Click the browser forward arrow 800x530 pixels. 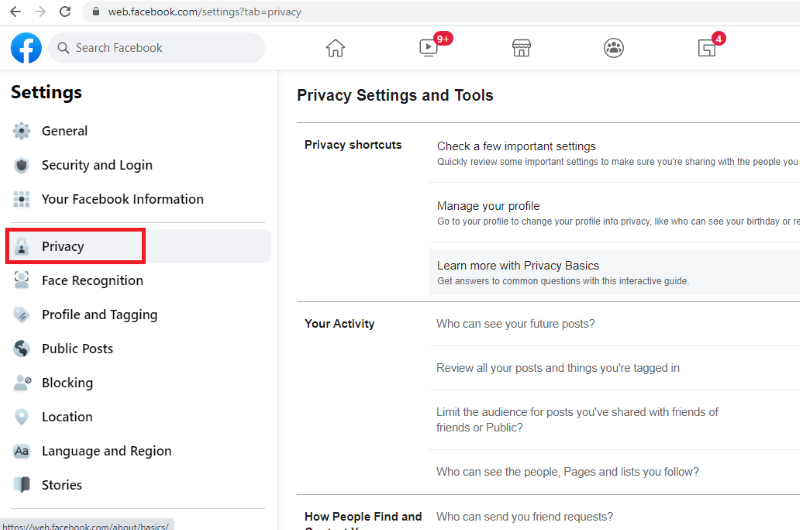[40, 11]
